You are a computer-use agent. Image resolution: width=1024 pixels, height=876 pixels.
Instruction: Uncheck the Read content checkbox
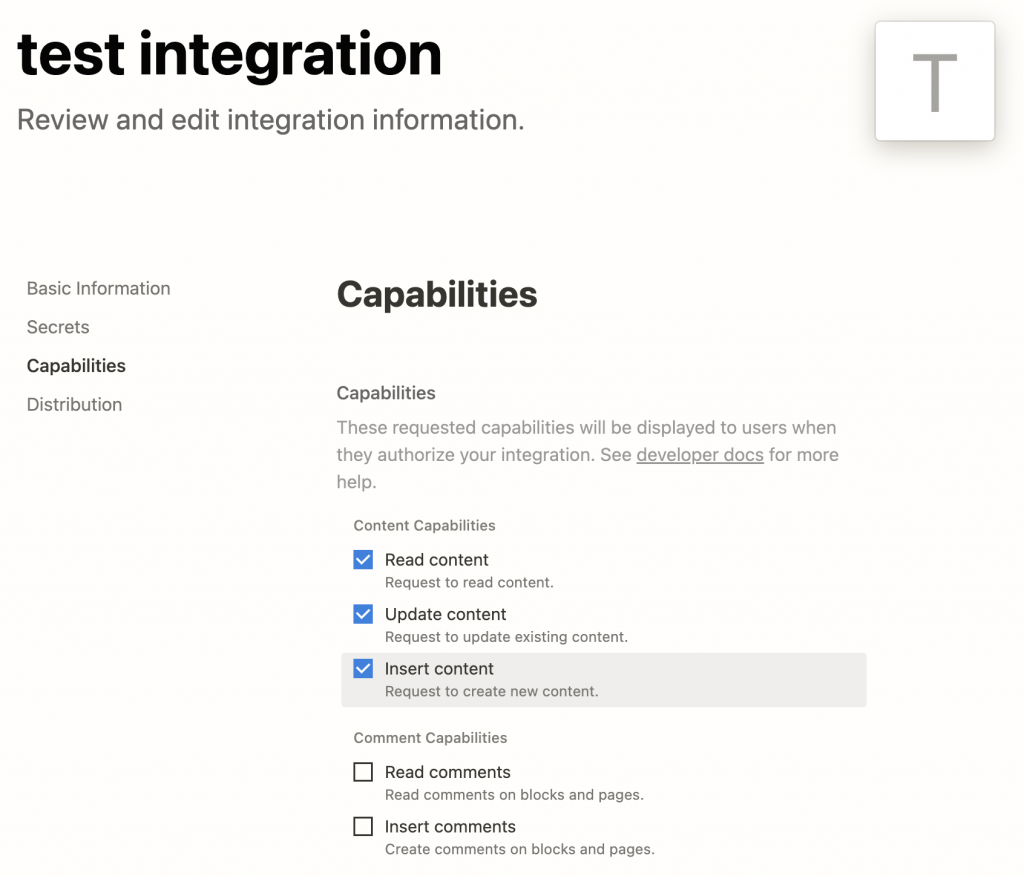363,560
